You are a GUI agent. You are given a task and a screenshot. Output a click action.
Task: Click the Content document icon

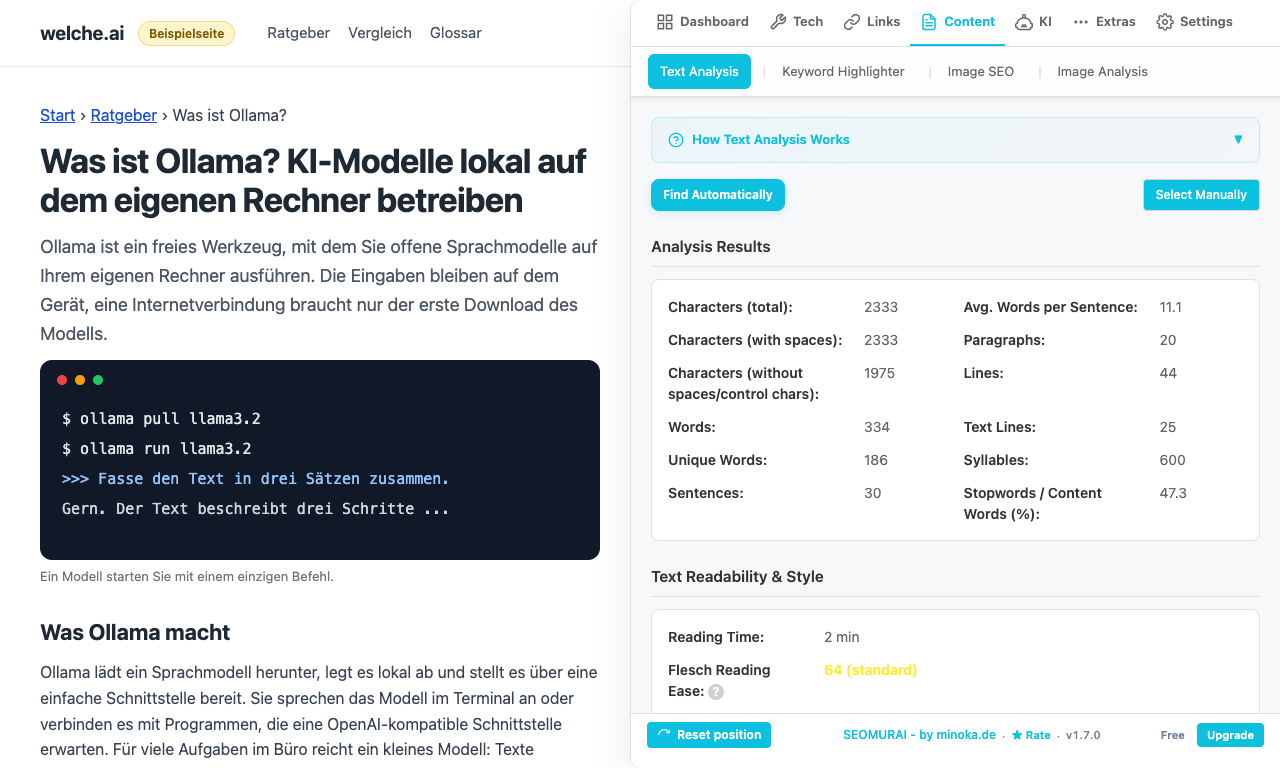929,22
